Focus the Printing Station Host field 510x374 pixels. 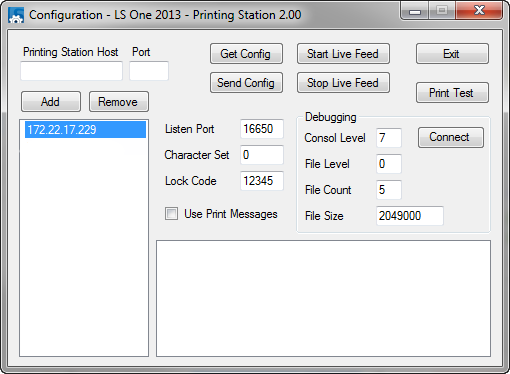coord(71,71)
